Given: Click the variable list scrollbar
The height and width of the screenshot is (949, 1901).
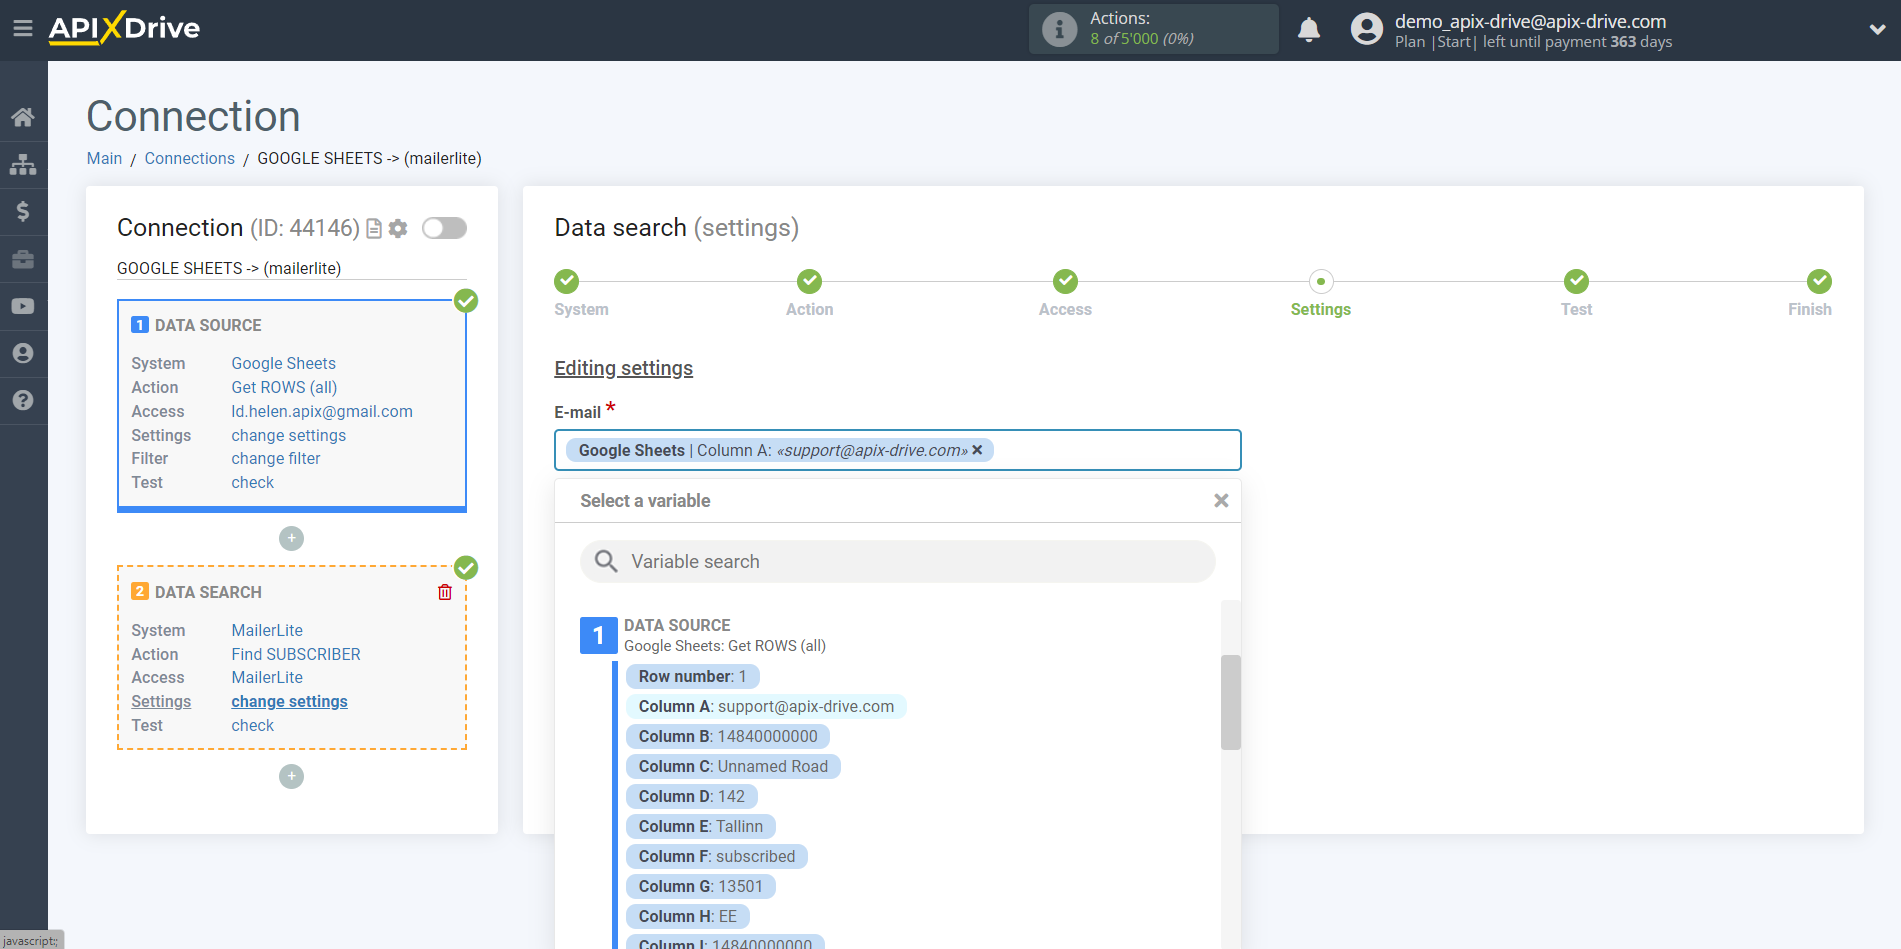Looking at the screenshot, I should (1231, 702).
